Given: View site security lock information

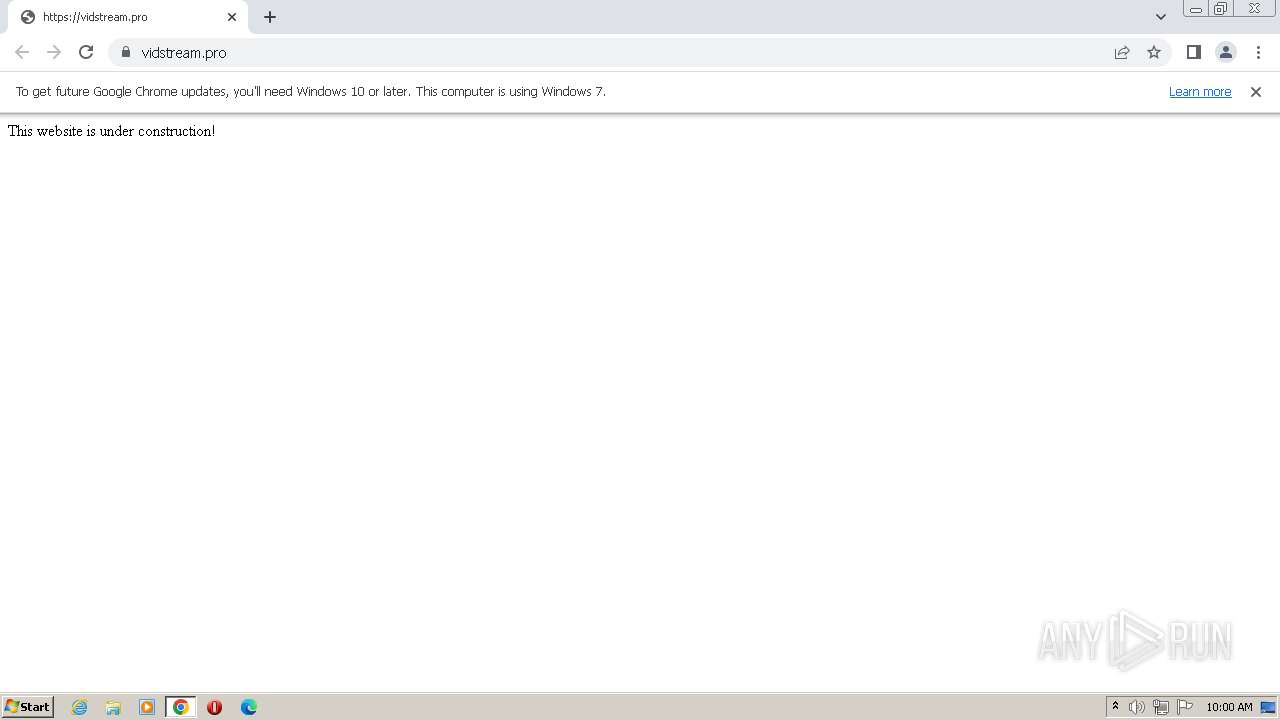Looking at the screenshot, I should 126,52.
